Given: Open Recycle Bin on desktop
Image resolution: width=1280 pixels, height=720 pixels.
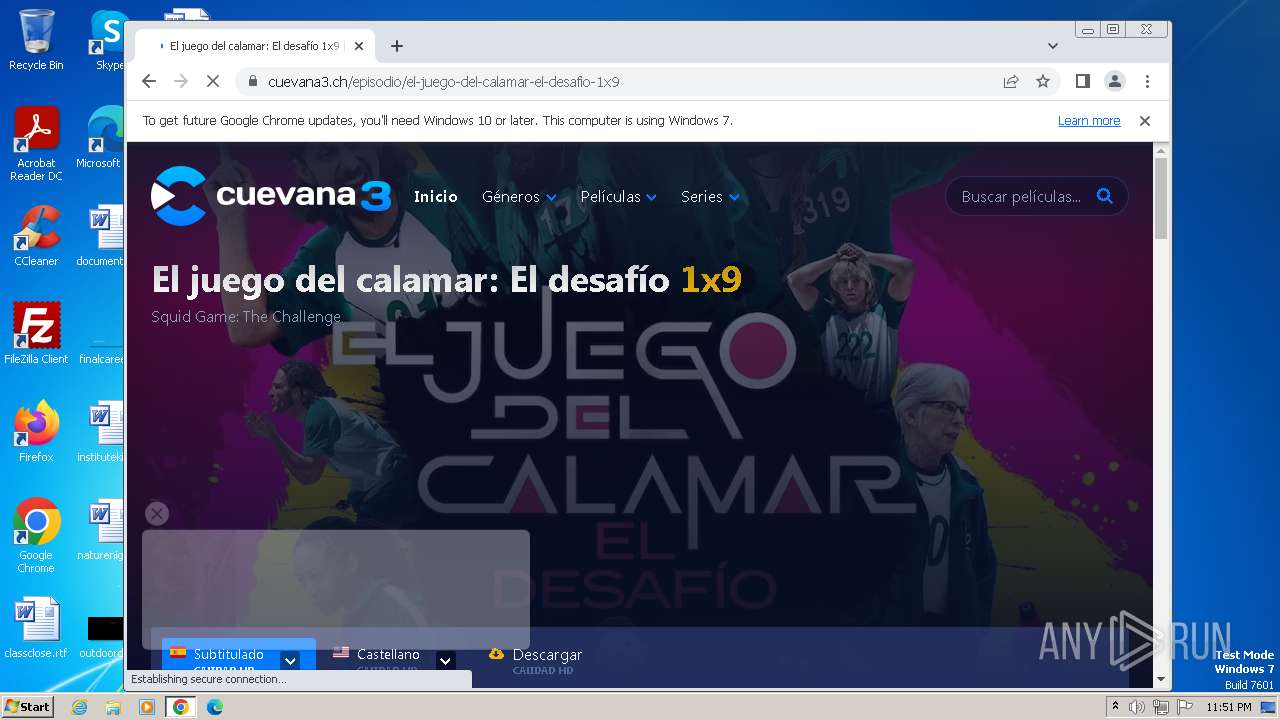Looking at the screenshot, I should click(x=36, y=40).
